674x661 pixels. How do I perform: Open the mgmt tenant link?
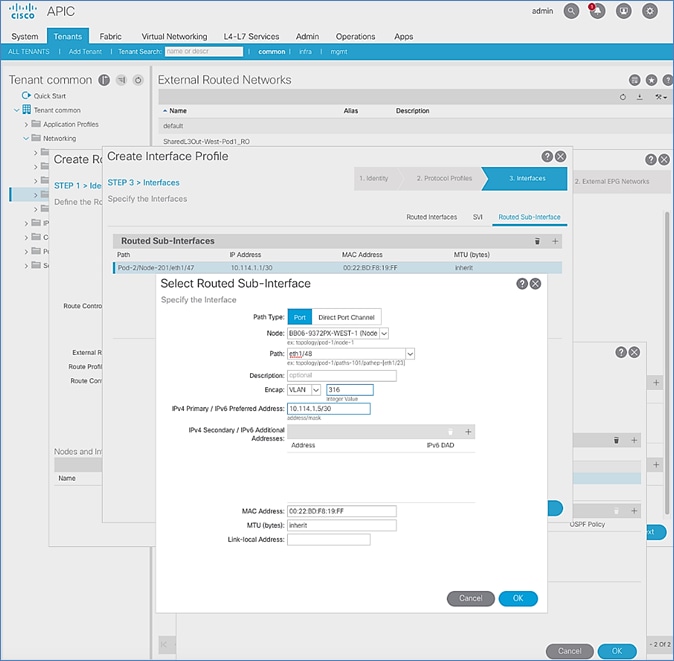339,52
